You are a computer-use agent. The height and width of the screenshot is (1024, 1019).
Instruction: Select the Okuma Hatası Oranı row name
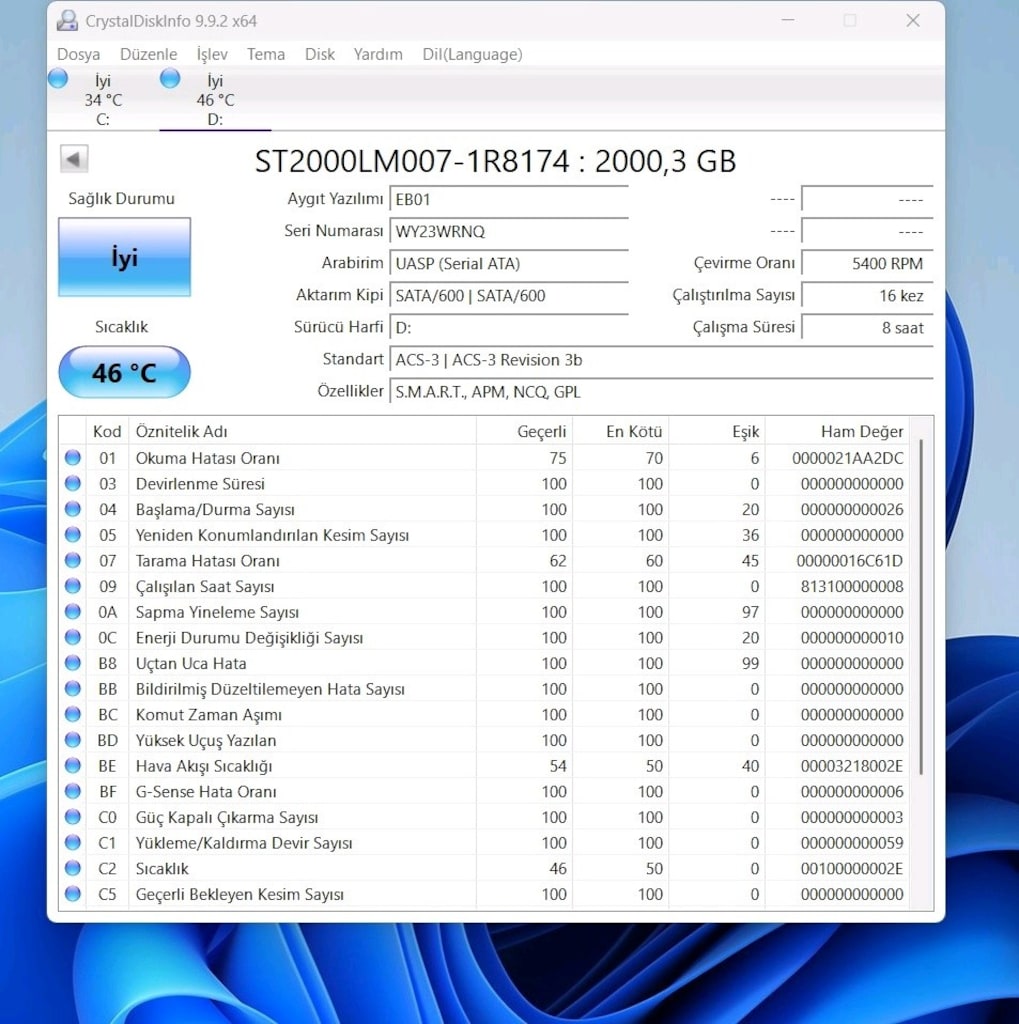point(207,458)
